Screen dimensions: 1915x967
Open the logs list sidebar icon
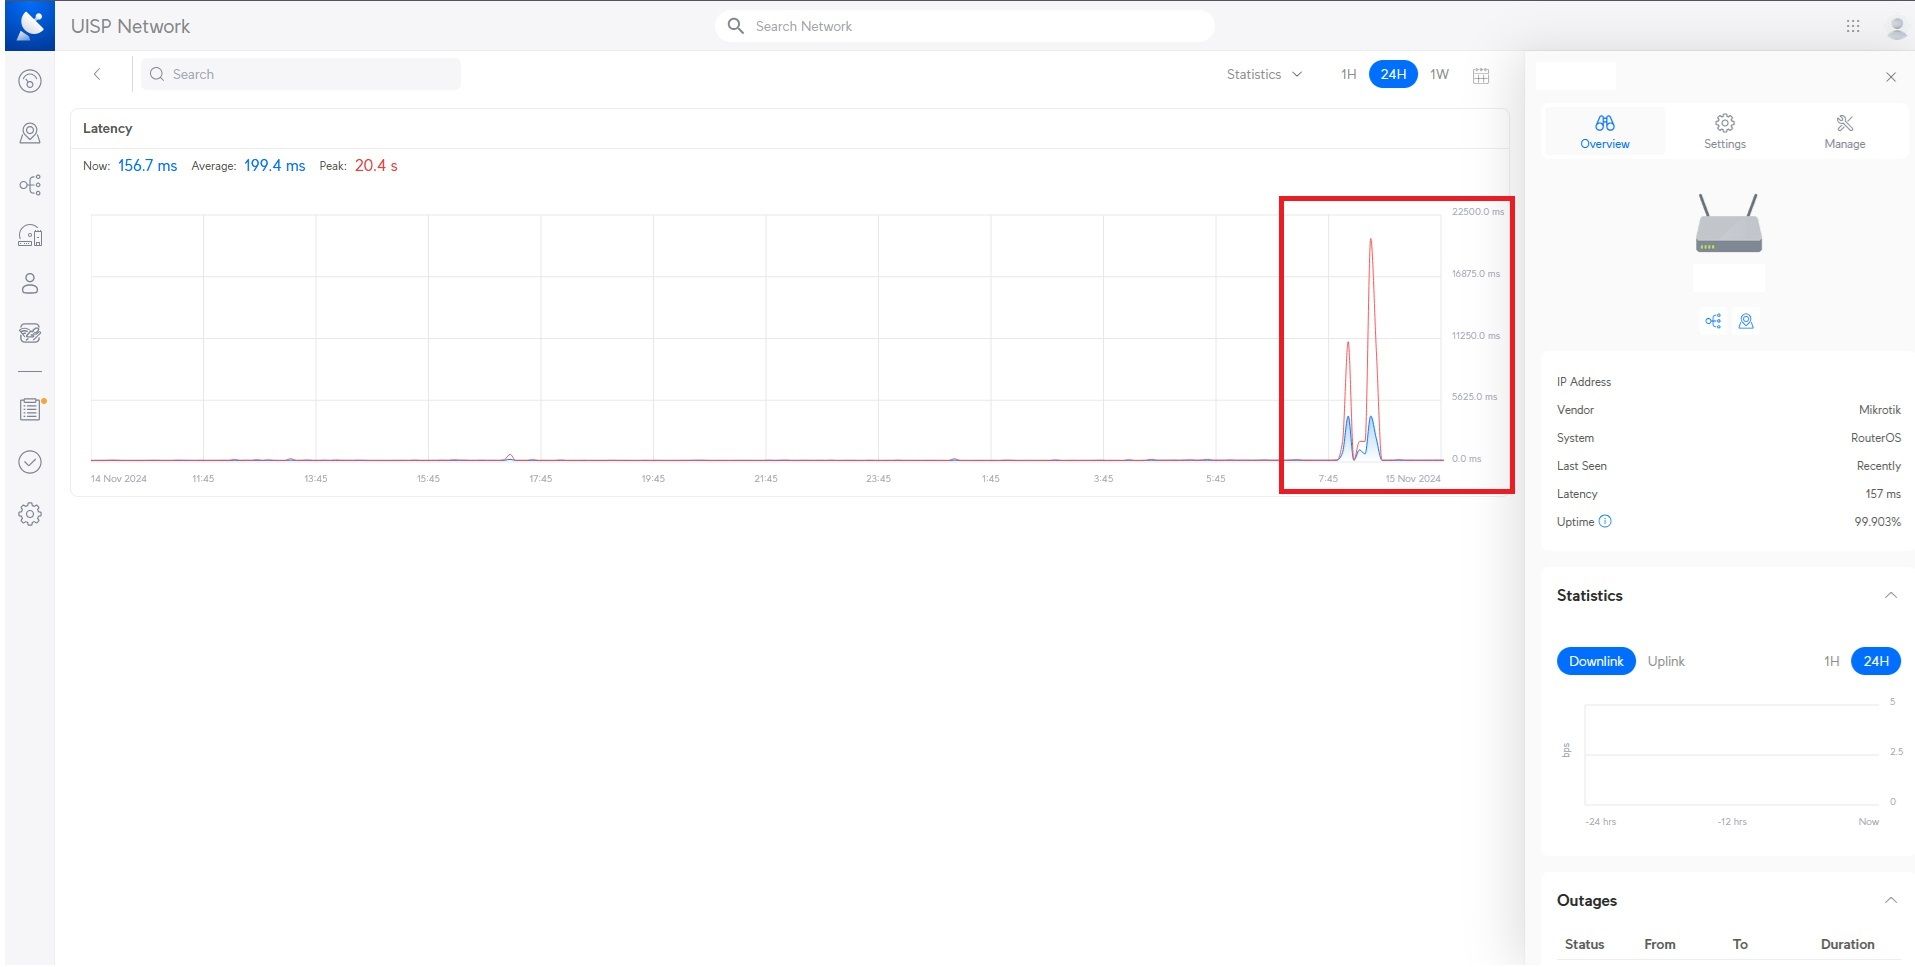pos(30,409)
